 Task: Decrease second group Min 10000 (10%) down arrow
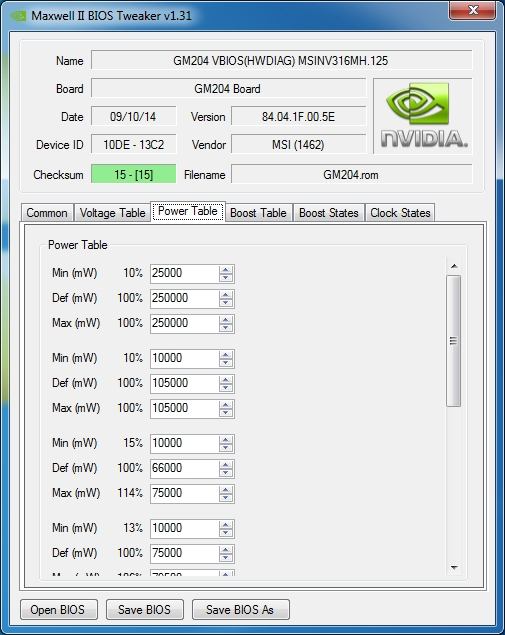[x=226, y=363]
